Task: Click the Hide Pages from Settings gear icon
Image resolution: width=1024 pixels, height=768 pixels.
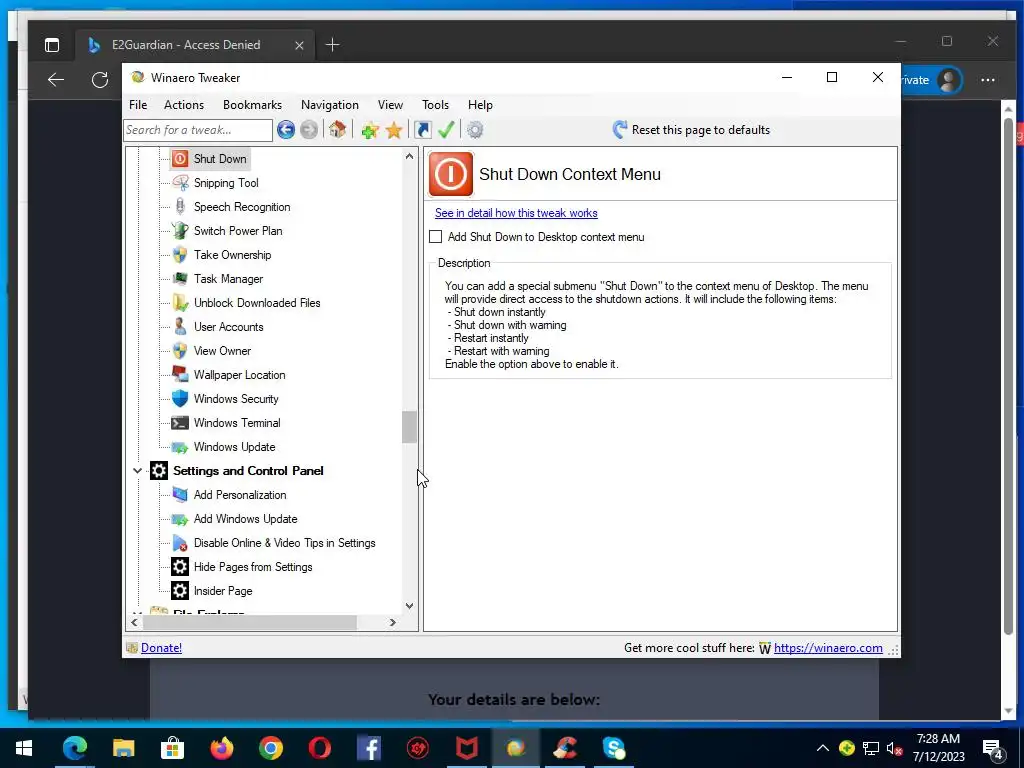Action: 180,566
